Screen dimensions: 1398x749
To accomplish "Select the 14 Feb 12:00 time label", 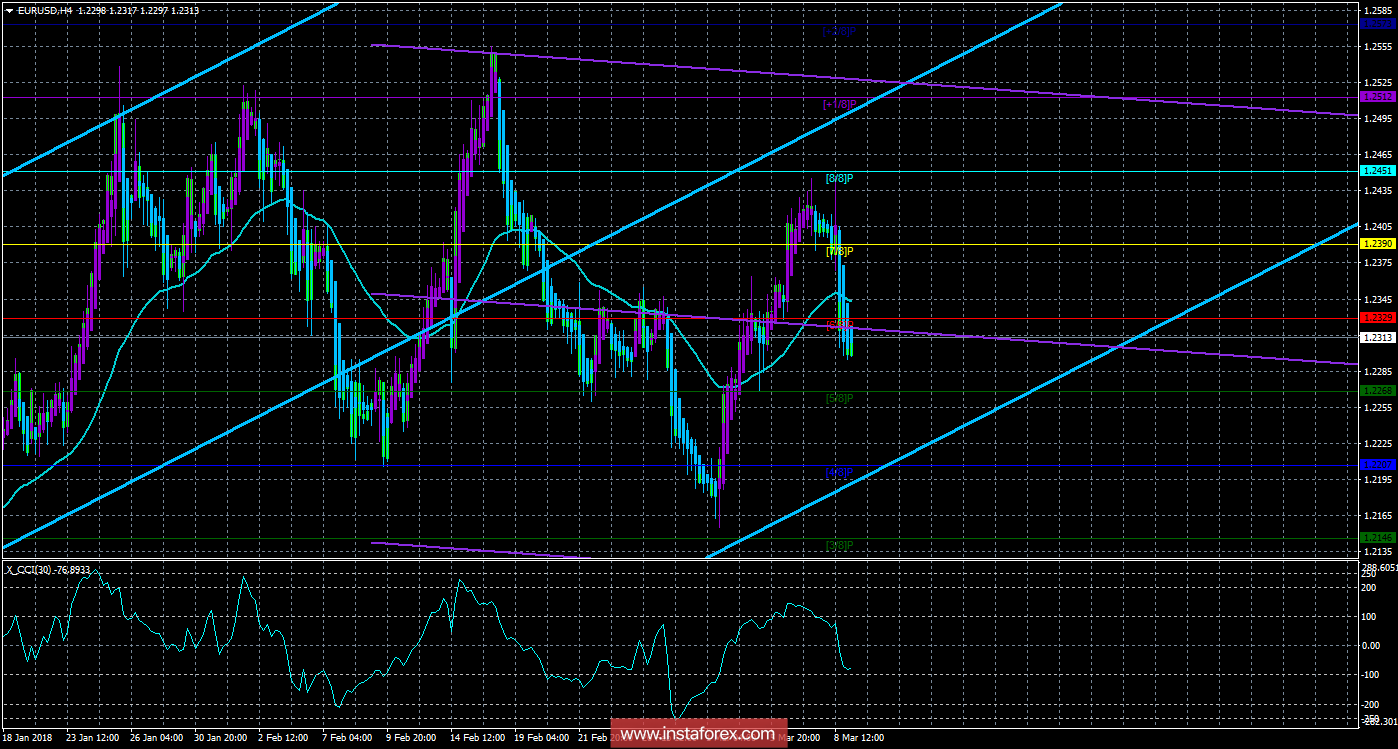I will click(x=478, y=738).
